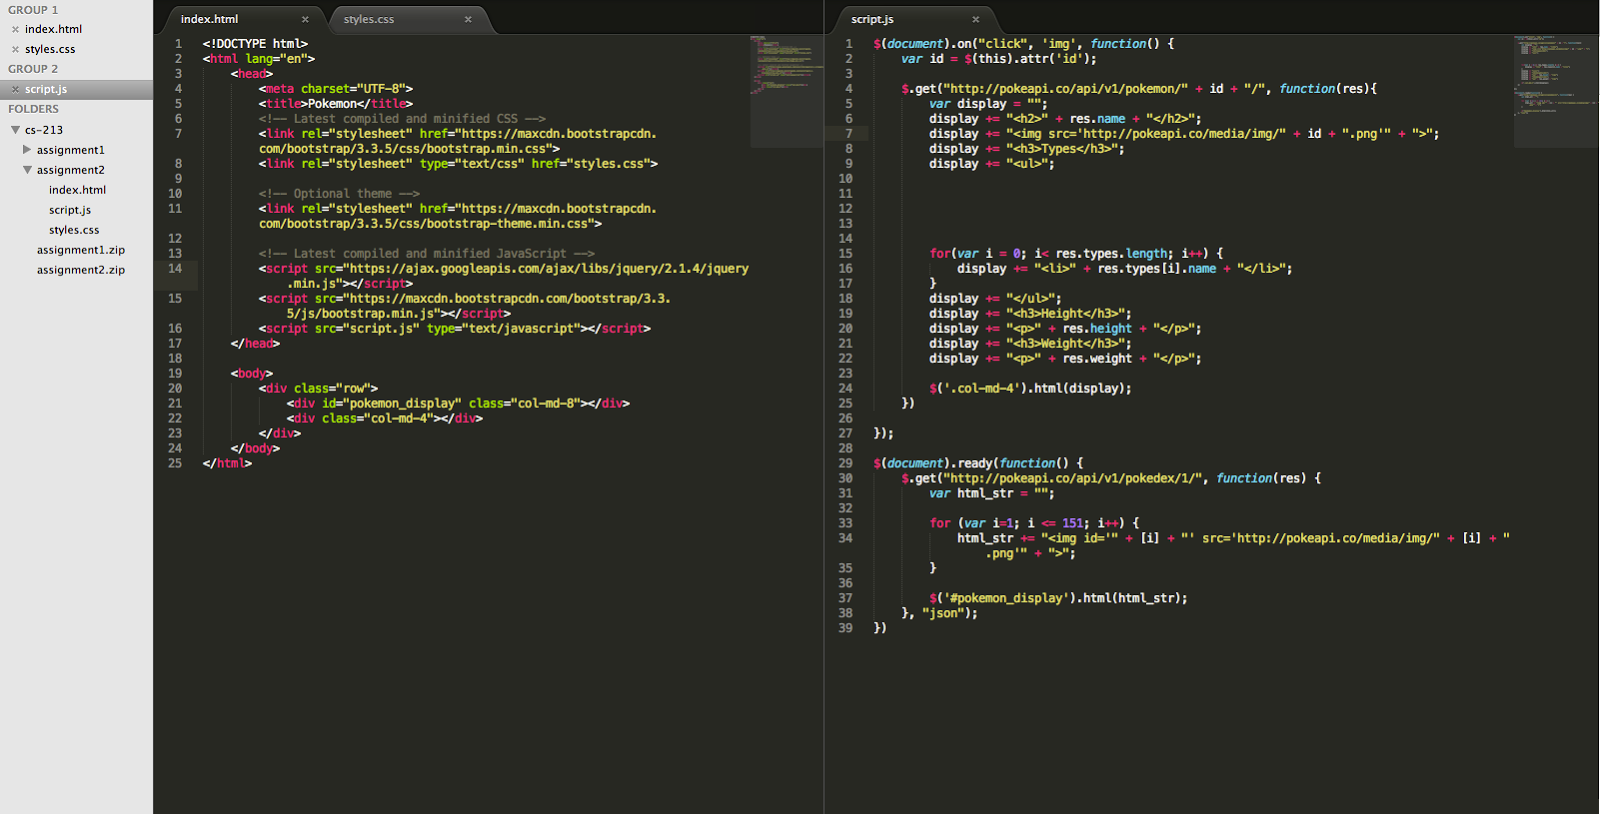1600x814 pixels.
Task: Click the 'var id' line in script.js
Action: pos(999,59)
